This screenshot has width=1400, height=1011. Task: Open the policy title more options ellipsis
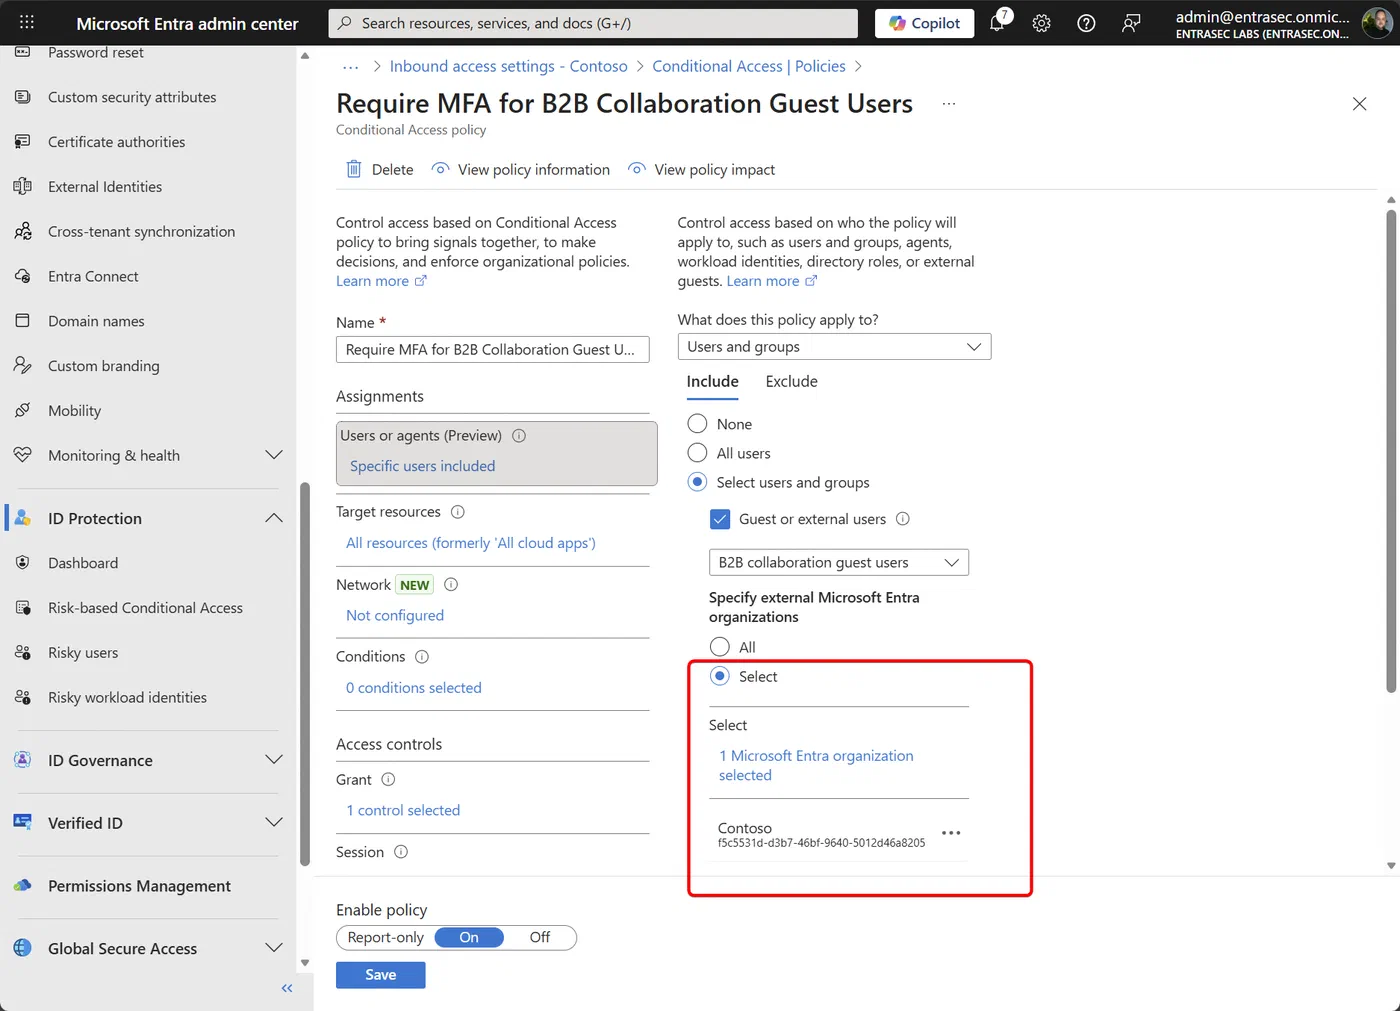click(x=949, y=104)
